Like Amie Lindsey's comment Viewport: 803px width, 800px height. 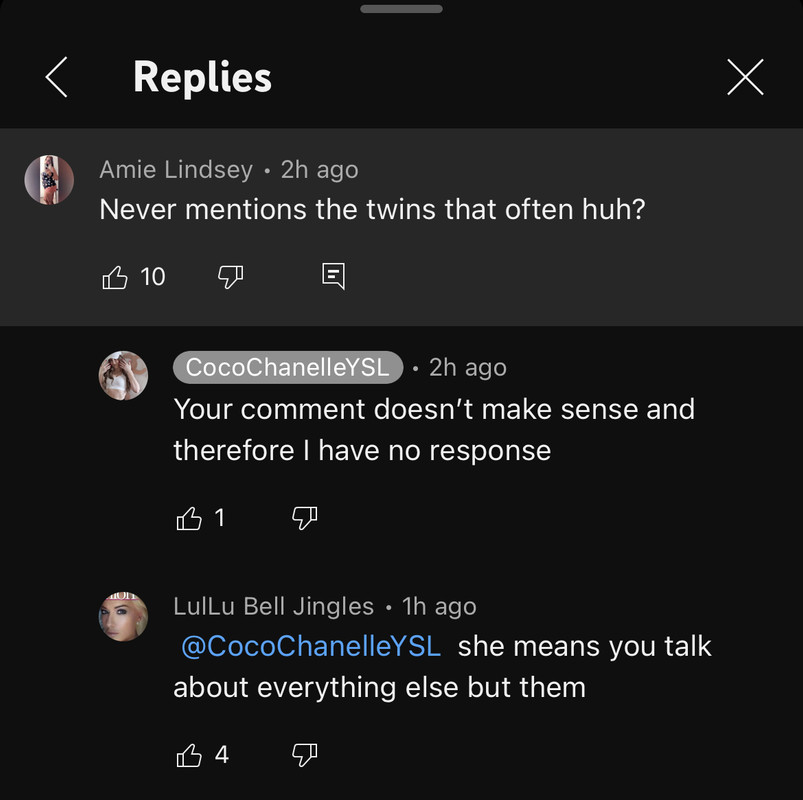pyautogui.click(x=116, y=276)
